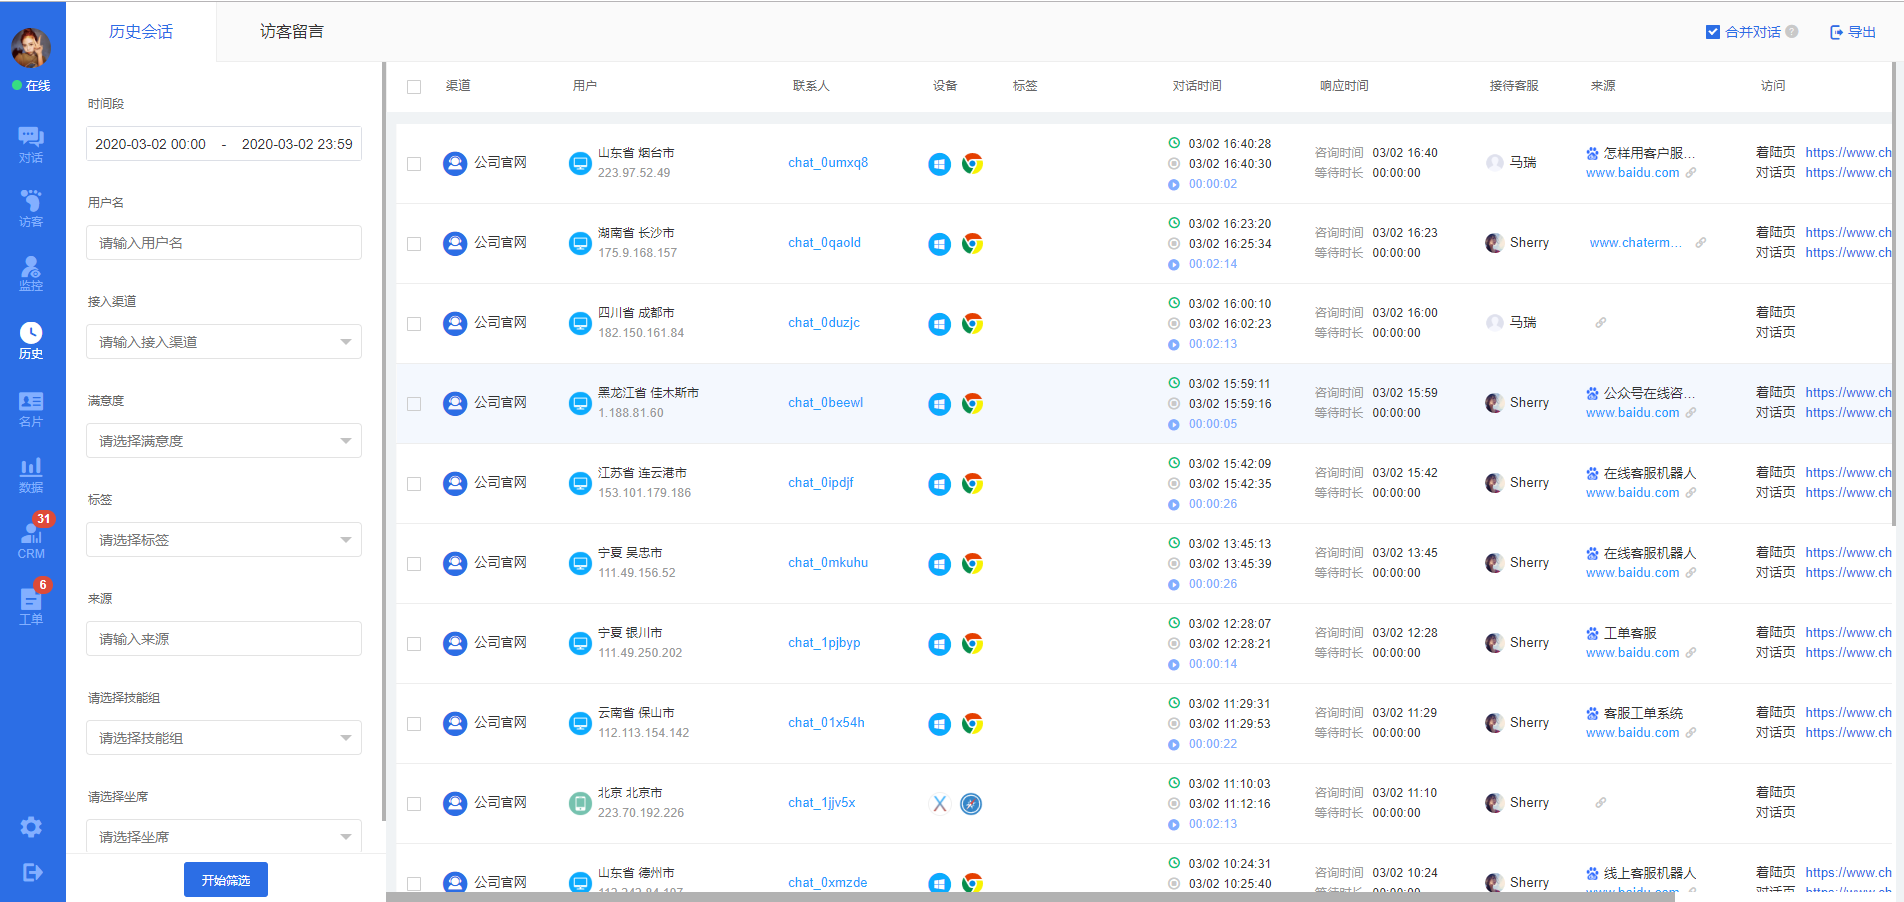Switch to the 访客留言 tab

pos(292,32)
